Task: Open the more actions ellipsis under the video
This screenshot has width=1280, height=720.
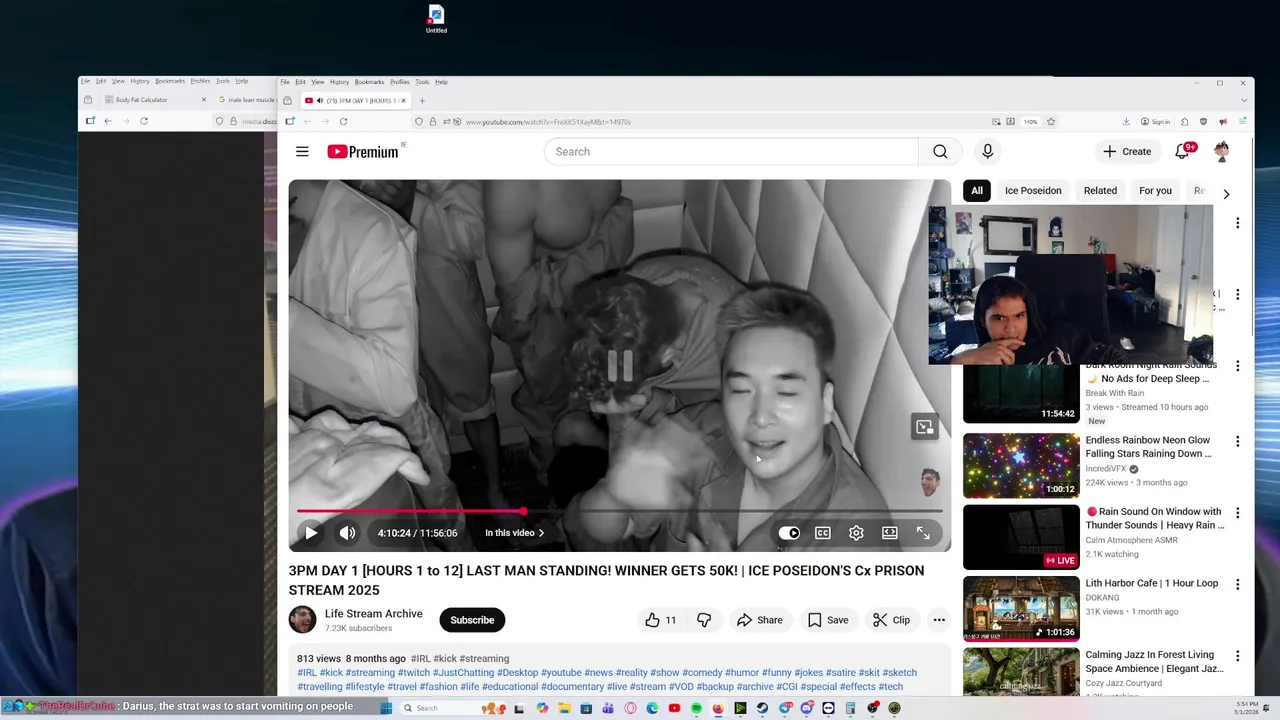Action: (939, 620)
